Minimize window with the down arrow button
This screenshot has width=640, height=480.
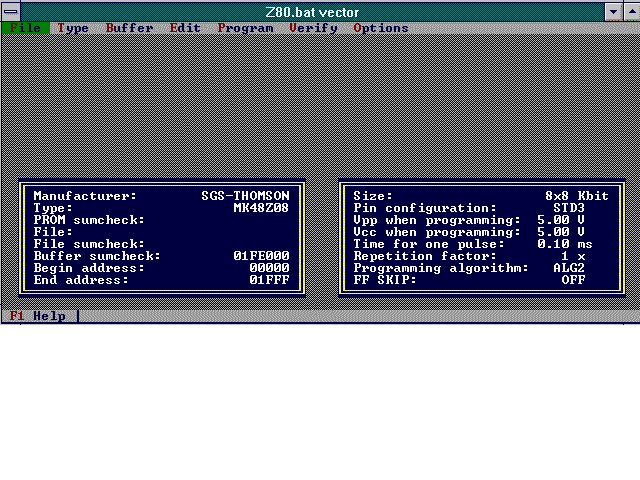(x=613, y=12)
